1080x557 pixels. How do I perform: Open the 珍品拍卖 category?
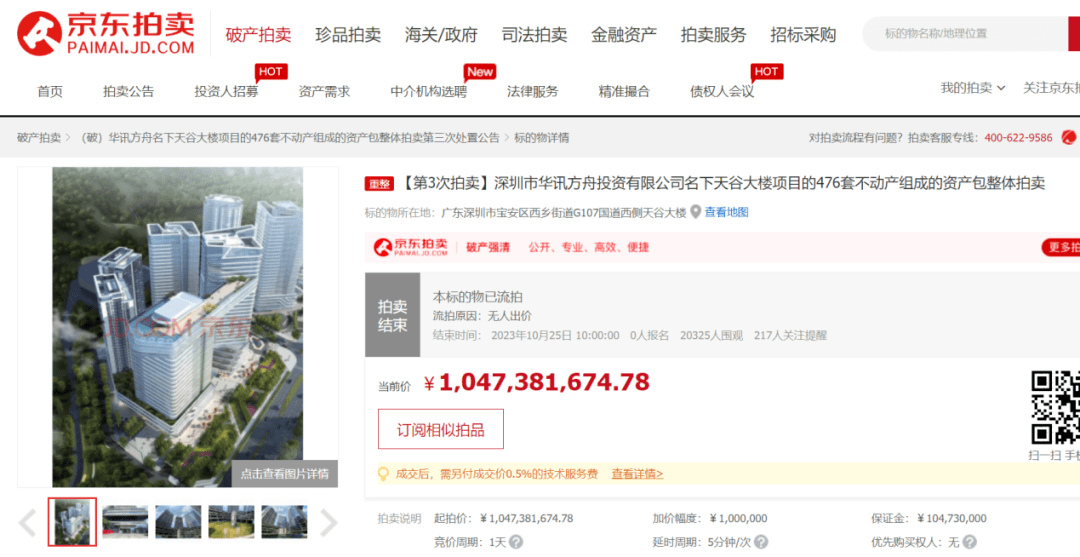[x=348, y=34]
